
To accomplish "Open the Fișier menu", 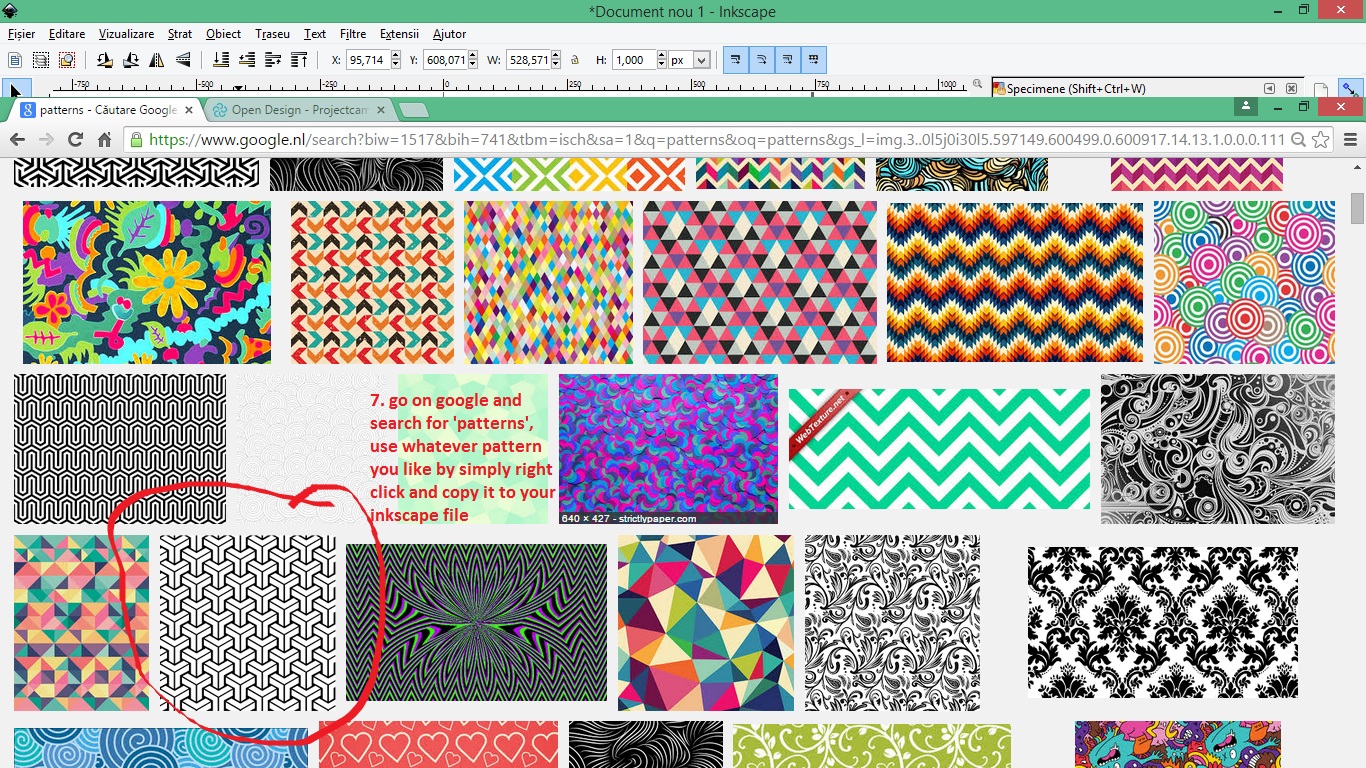I will click(21, 34).
